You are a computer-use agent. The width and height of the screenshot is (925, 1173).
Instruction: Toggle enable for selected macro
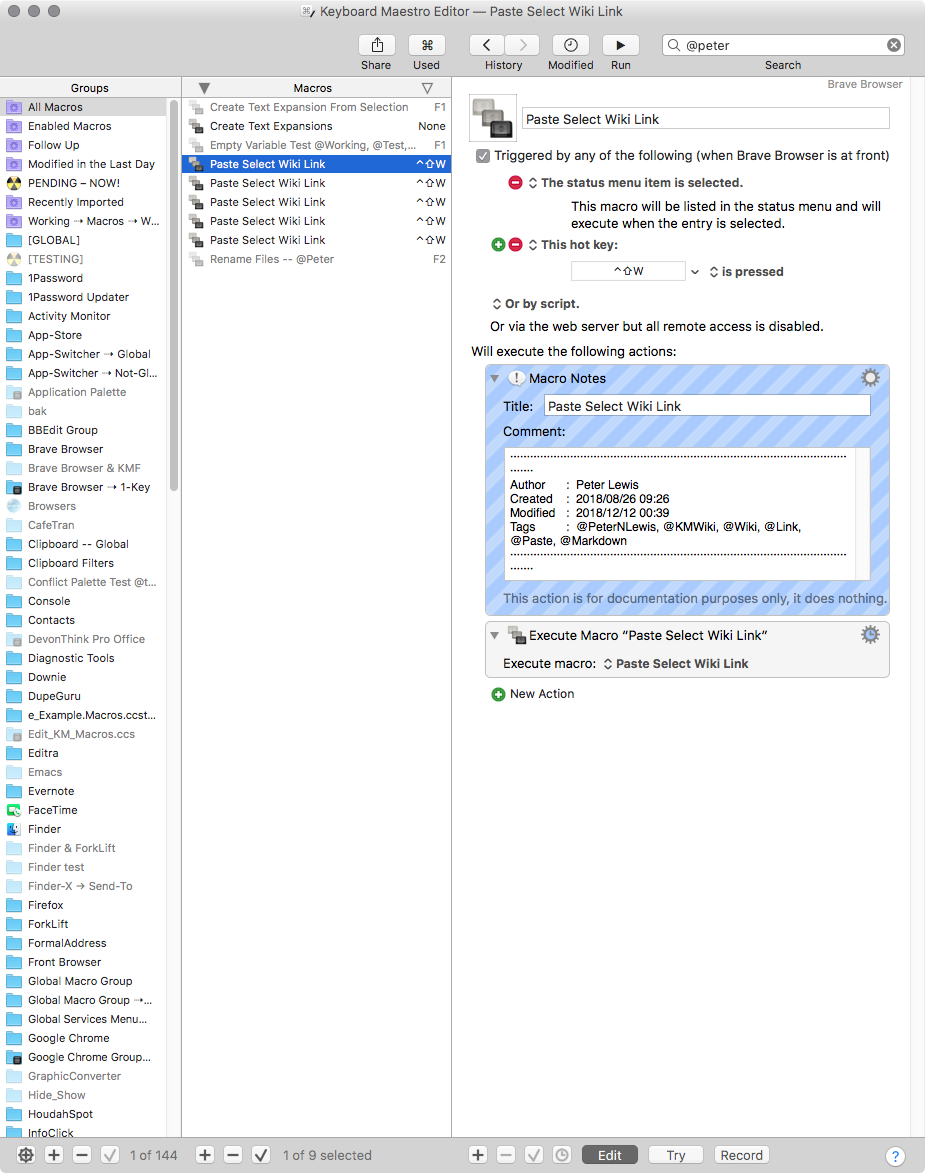tap(261, 1154)
